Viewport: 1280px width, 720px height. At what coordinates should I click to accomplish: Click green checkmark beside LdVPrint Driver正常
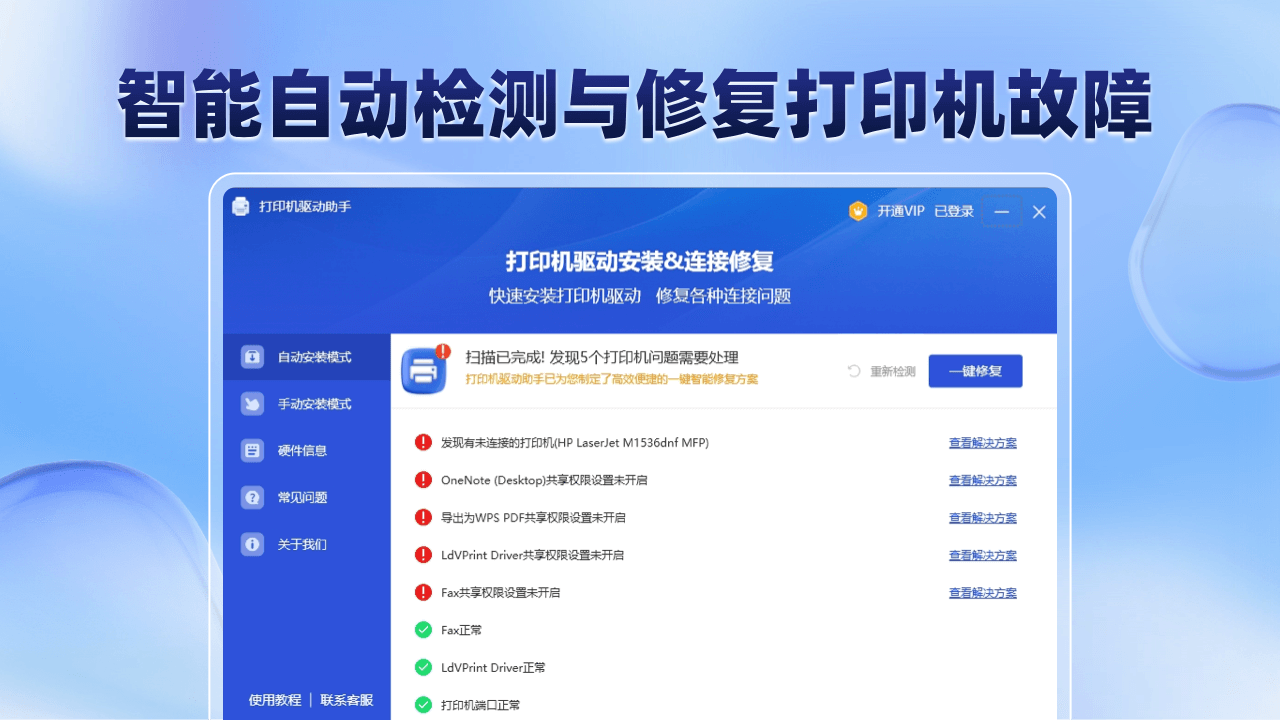[423, 667]
